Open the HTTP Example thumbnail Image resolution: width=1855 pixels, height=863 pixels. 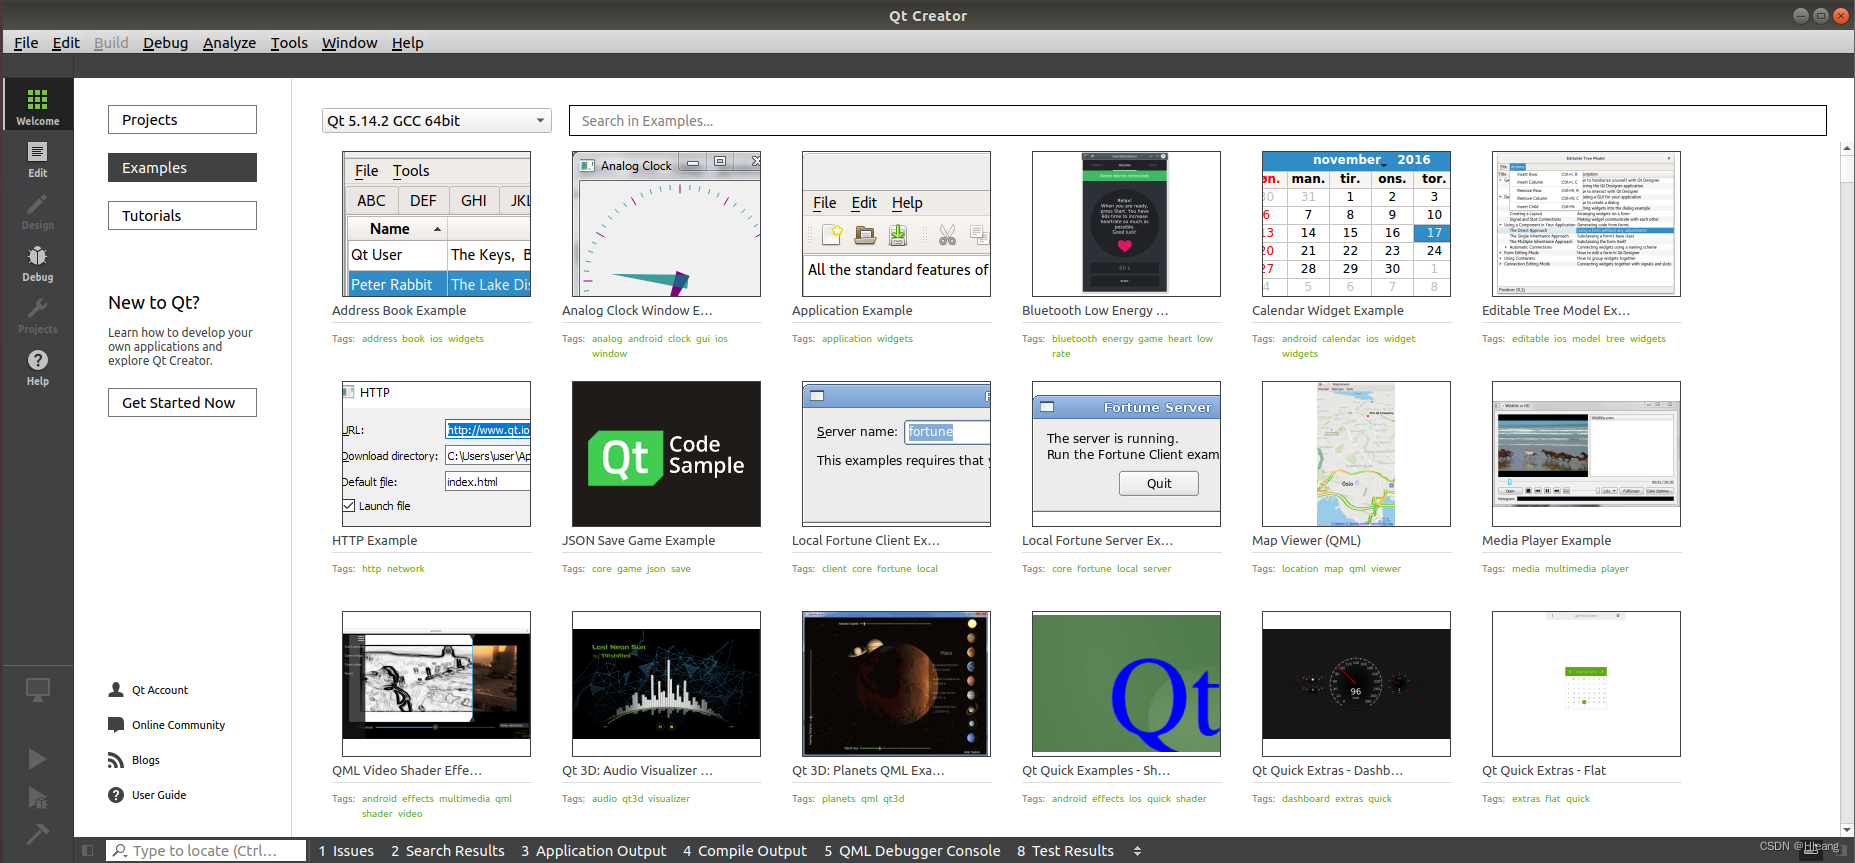[x=436, y=454]
